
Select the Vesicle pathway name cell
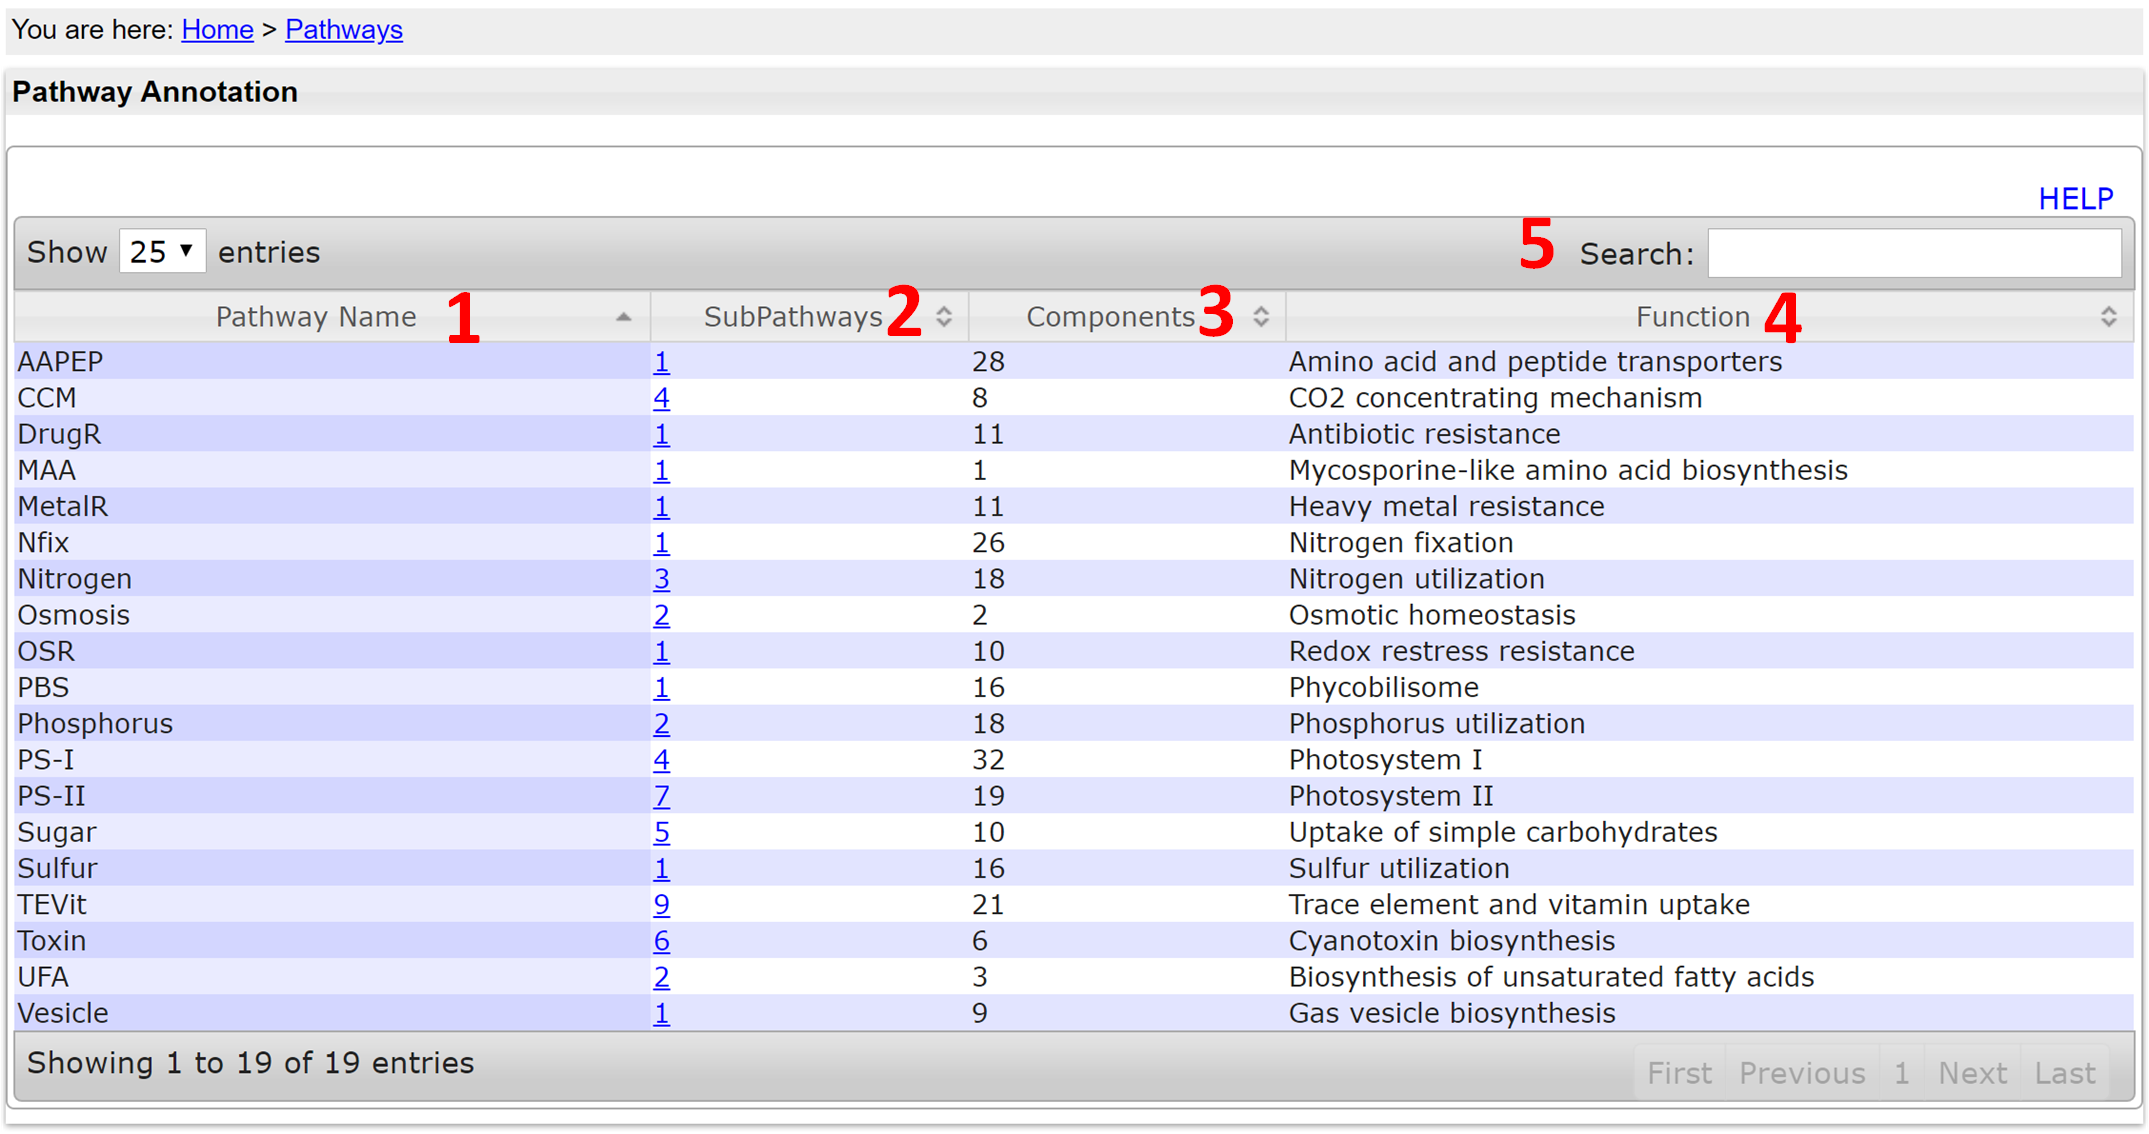coord(332,1013)
